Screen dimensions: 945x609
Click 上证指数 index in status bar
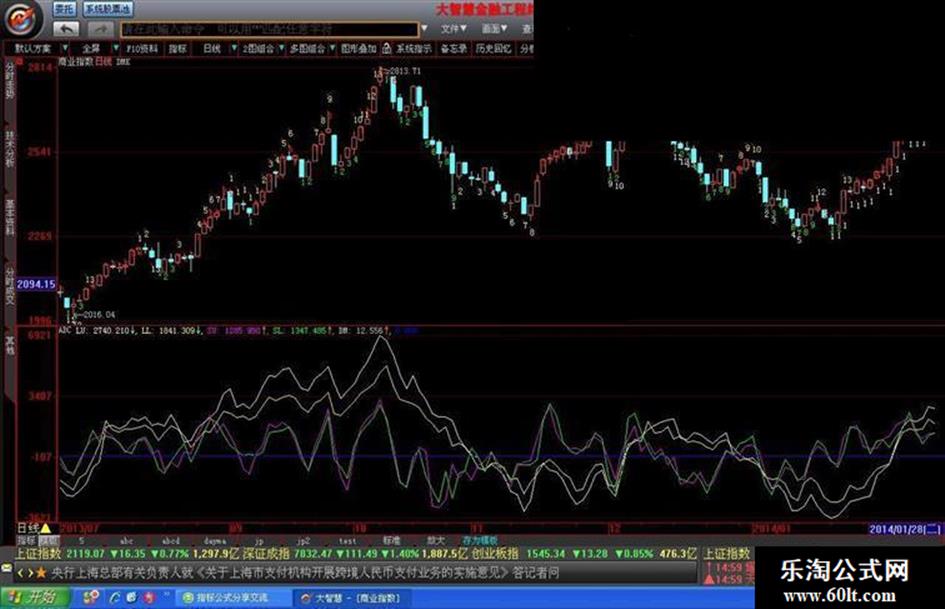click(x=39, y=554)
